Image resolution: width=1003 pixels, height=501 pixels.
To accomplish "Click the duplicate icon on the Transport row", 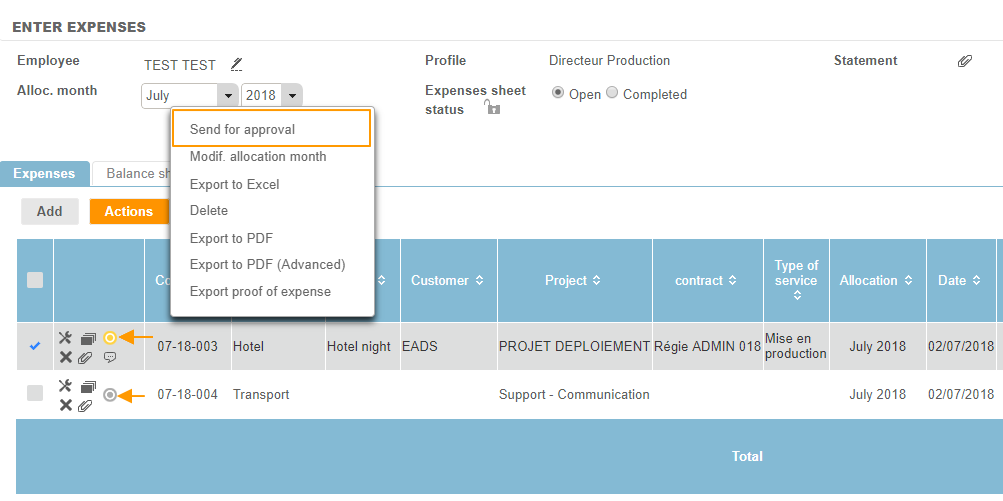I will (x=88, y=387).
